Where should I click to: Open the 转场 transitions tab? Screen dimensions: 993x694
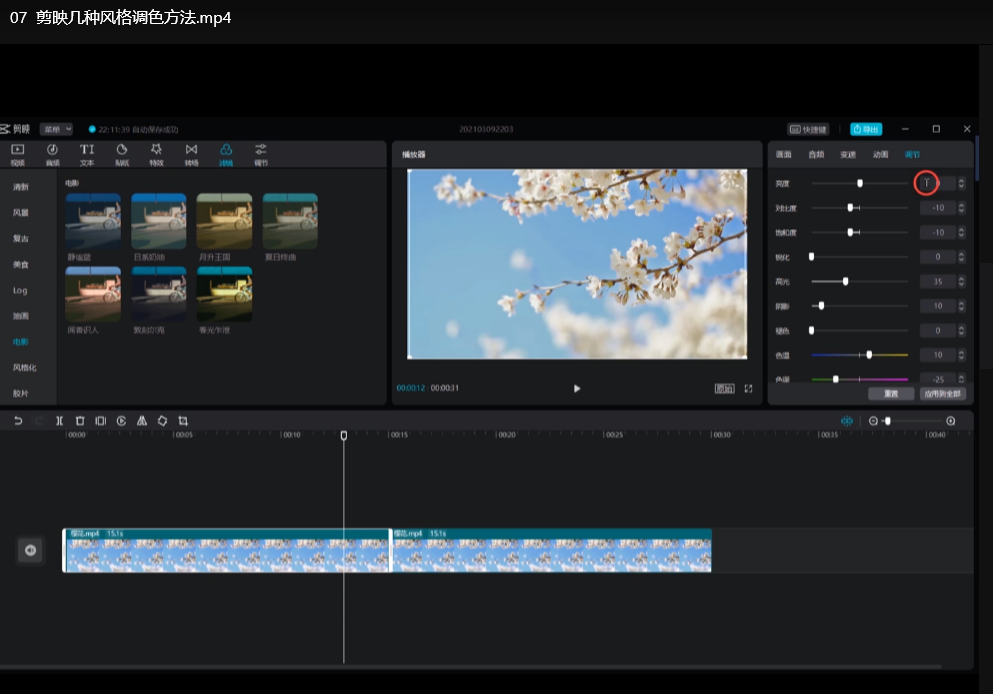[191, 155]
